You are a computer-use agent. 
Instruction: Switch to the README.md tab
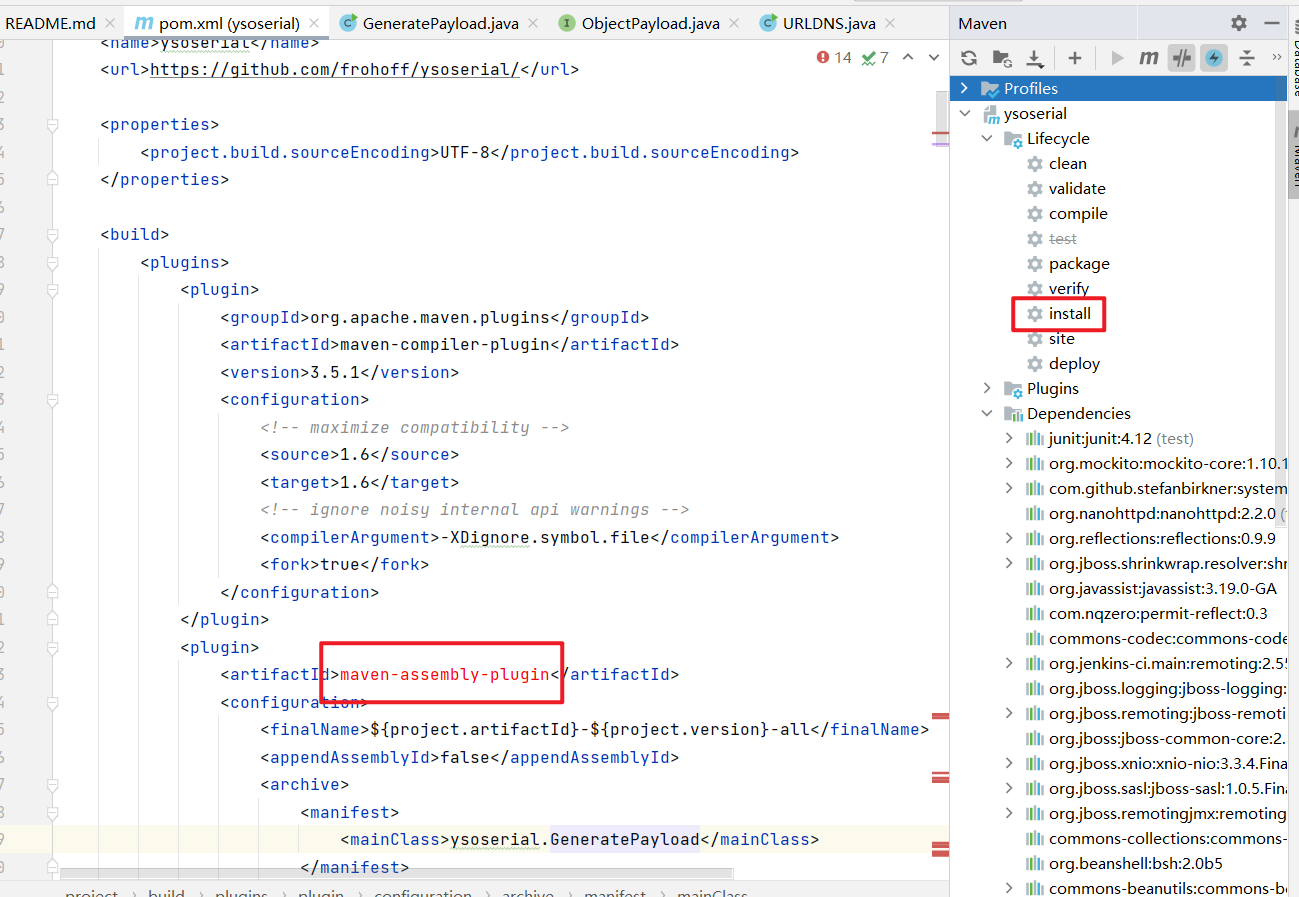50,23
